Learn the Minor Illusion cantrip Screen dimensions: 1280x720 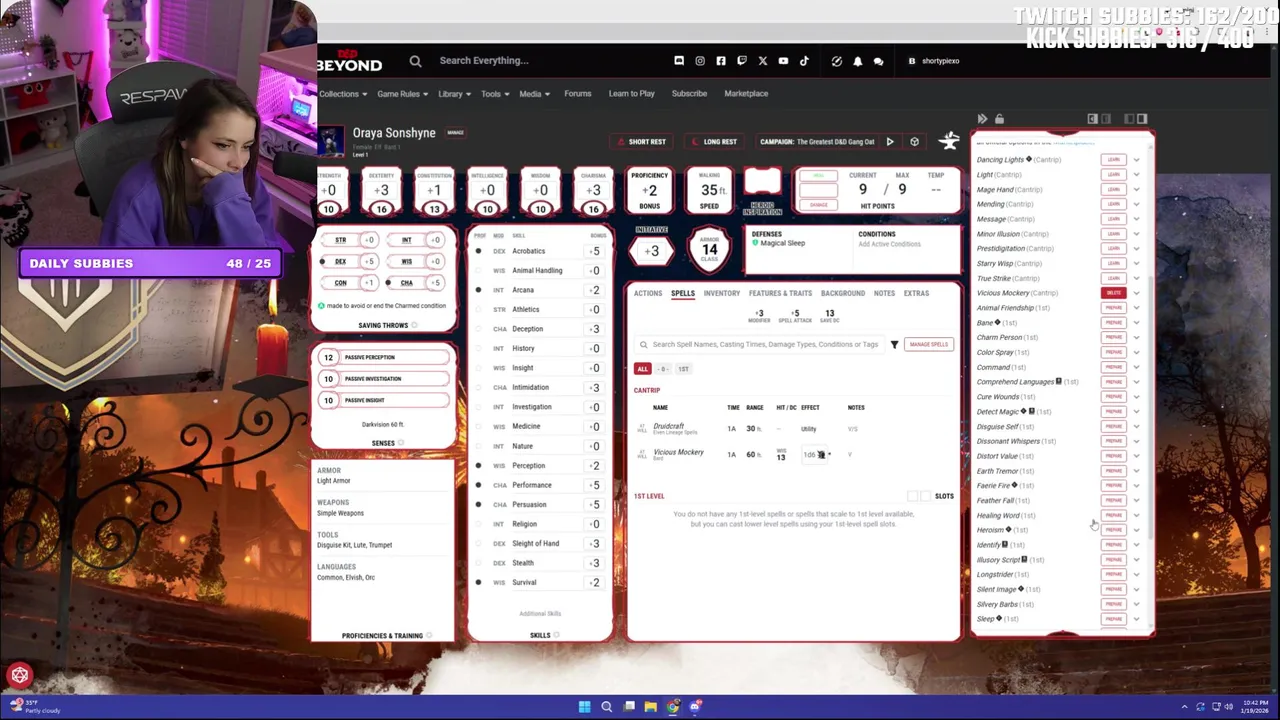click(x=1113, y=234)
